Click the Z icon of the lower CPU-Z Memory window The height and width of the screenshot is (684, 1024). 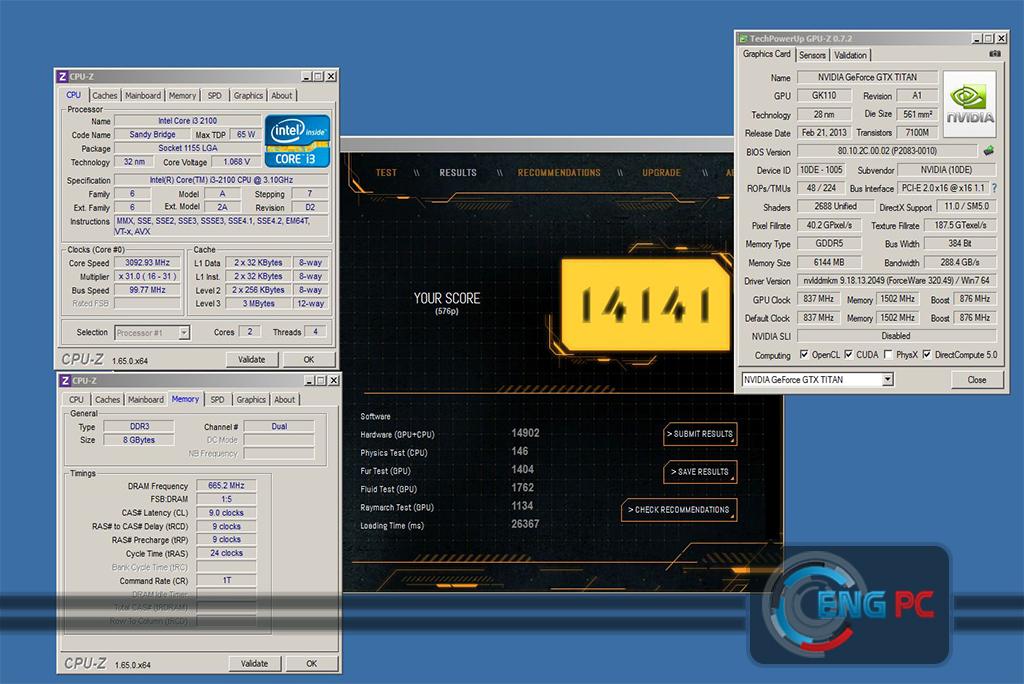65,380
